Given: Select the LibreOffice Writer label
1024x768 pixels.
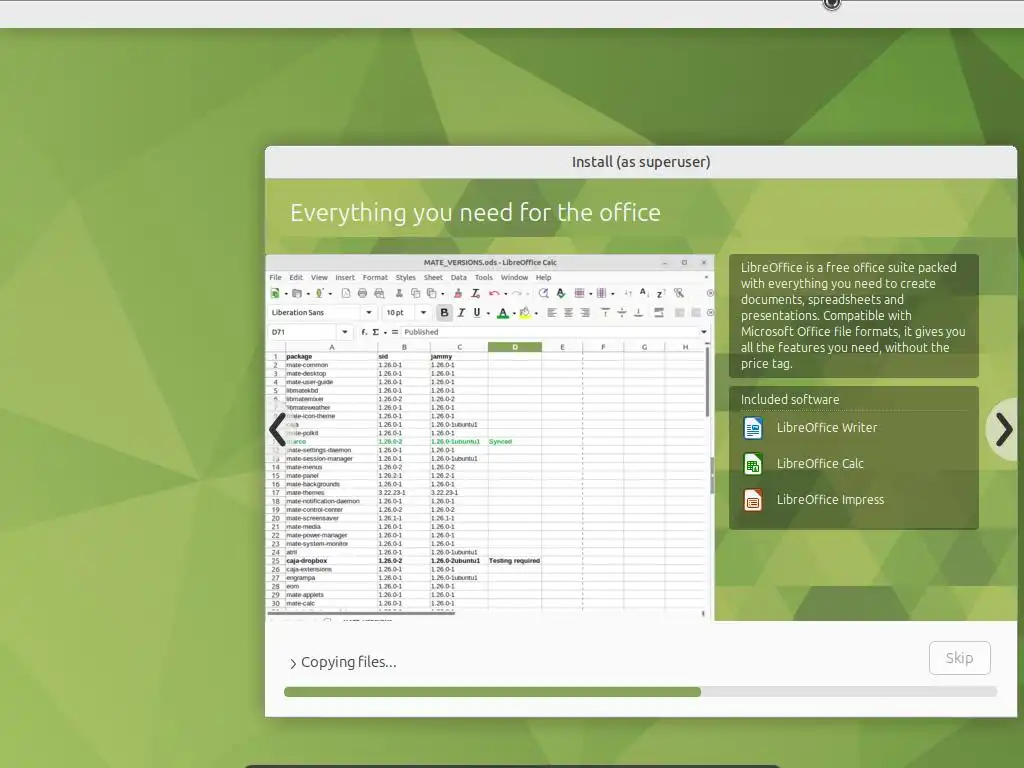Looking at the screenshot, I should pyautogui.click(x=827, y=428).
